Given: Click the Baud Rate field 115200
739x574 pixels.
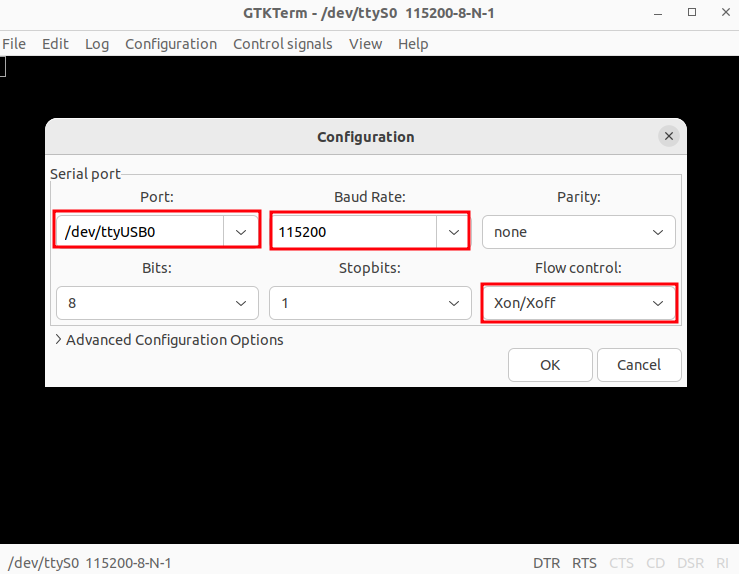Looking at the screenshot, I should point(353,232).
